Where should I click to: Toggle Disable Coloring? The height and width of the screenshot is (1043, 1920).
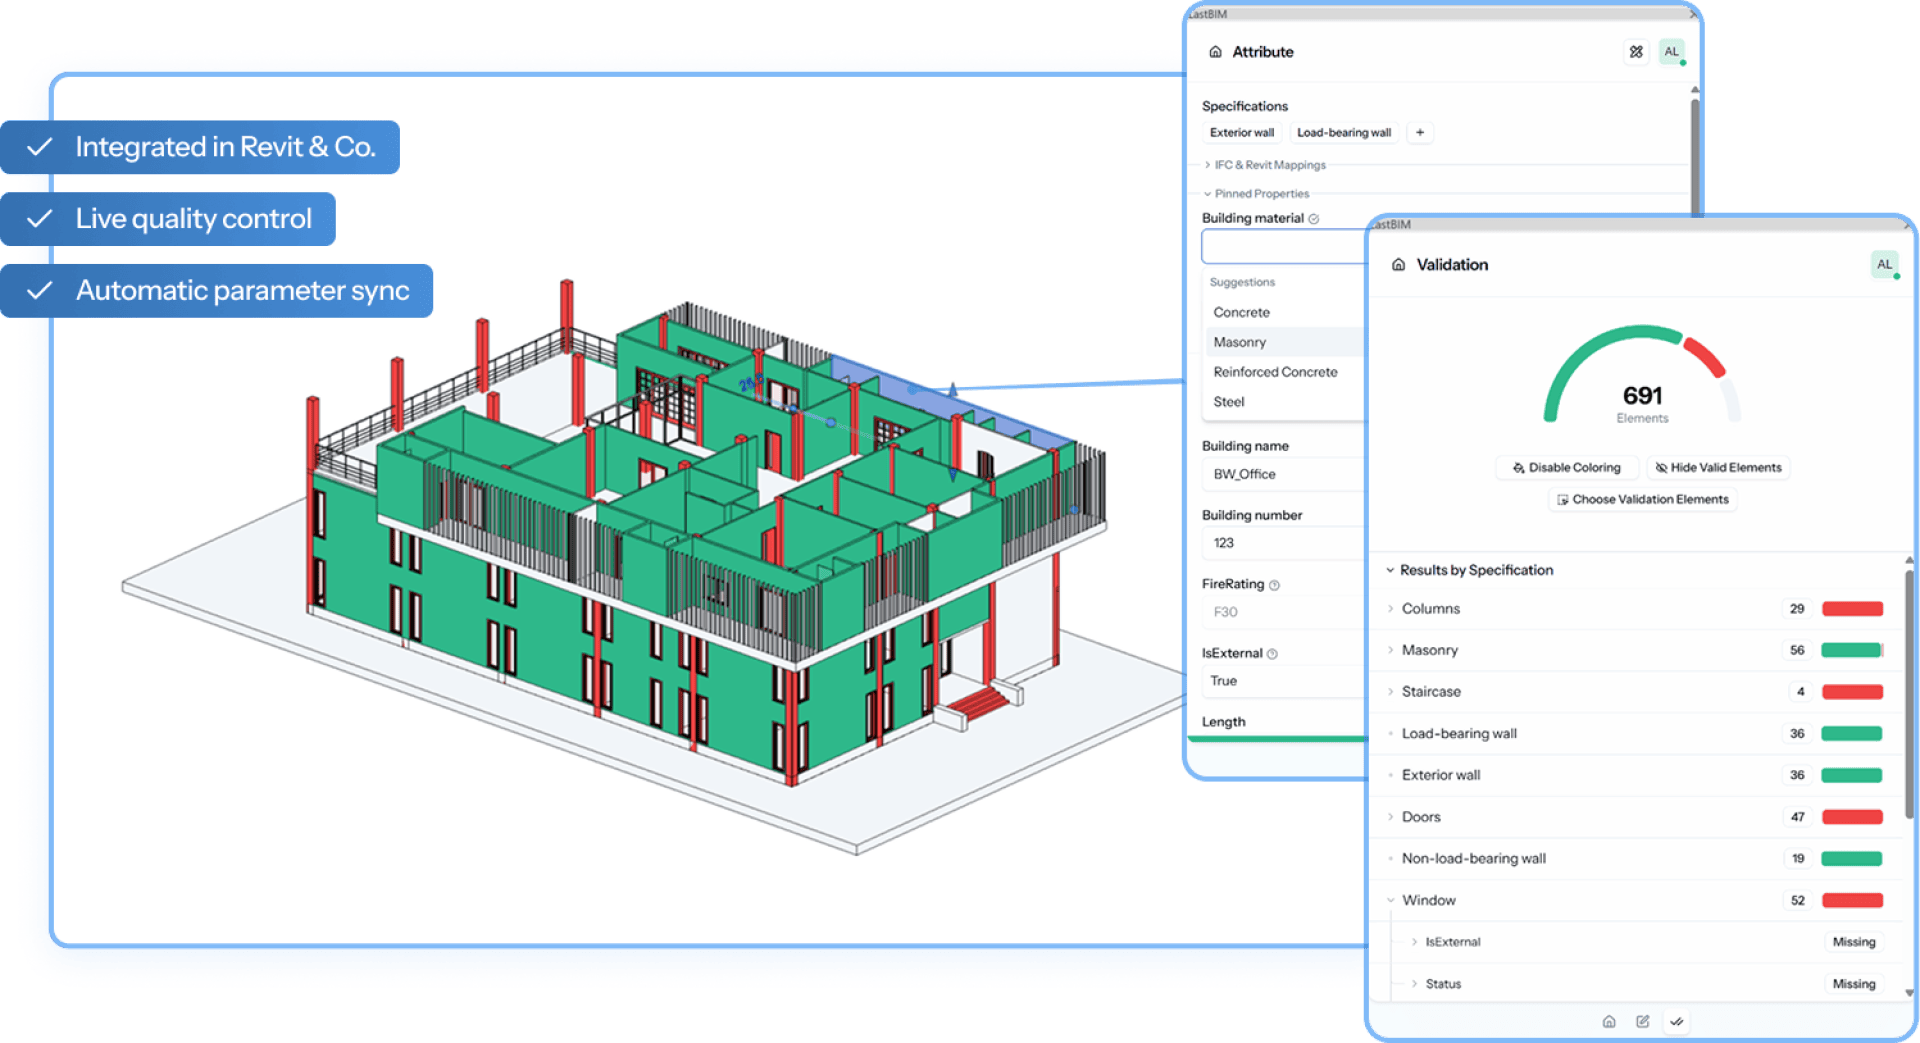click(1566, 467)
